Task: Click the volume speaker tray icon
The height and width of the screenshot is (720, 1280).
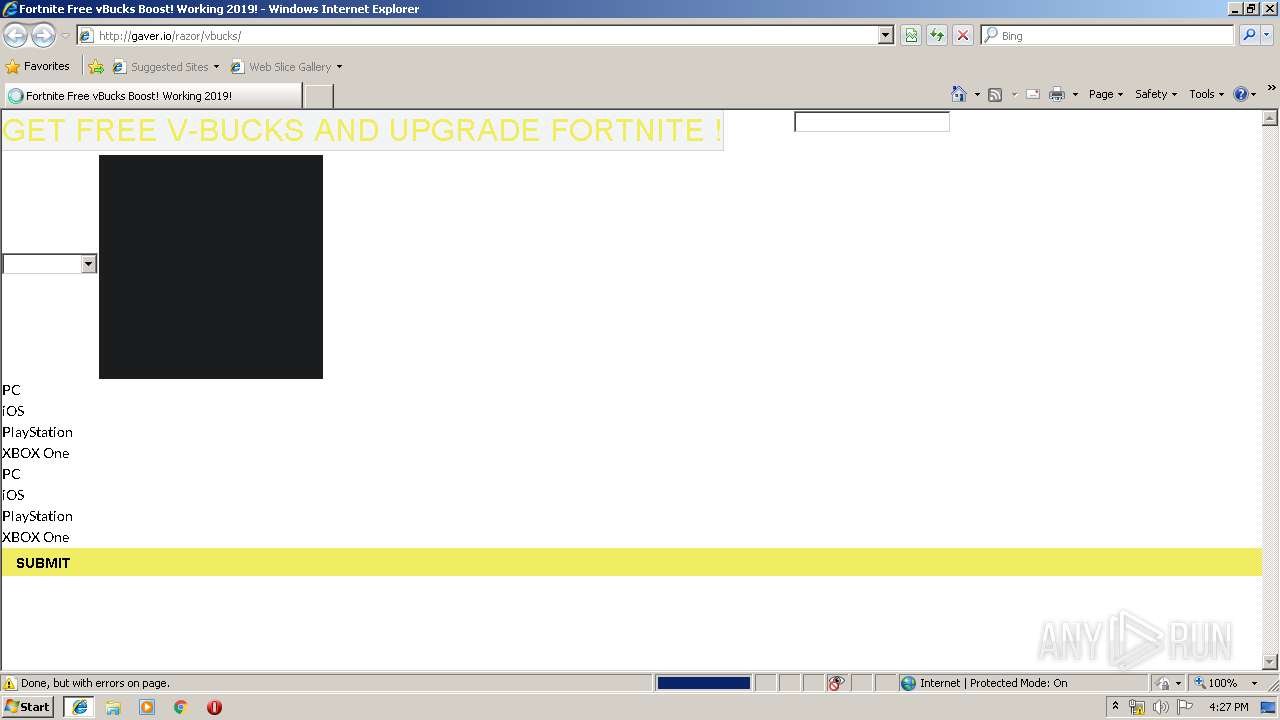Action: click(x=1160, y=707)
